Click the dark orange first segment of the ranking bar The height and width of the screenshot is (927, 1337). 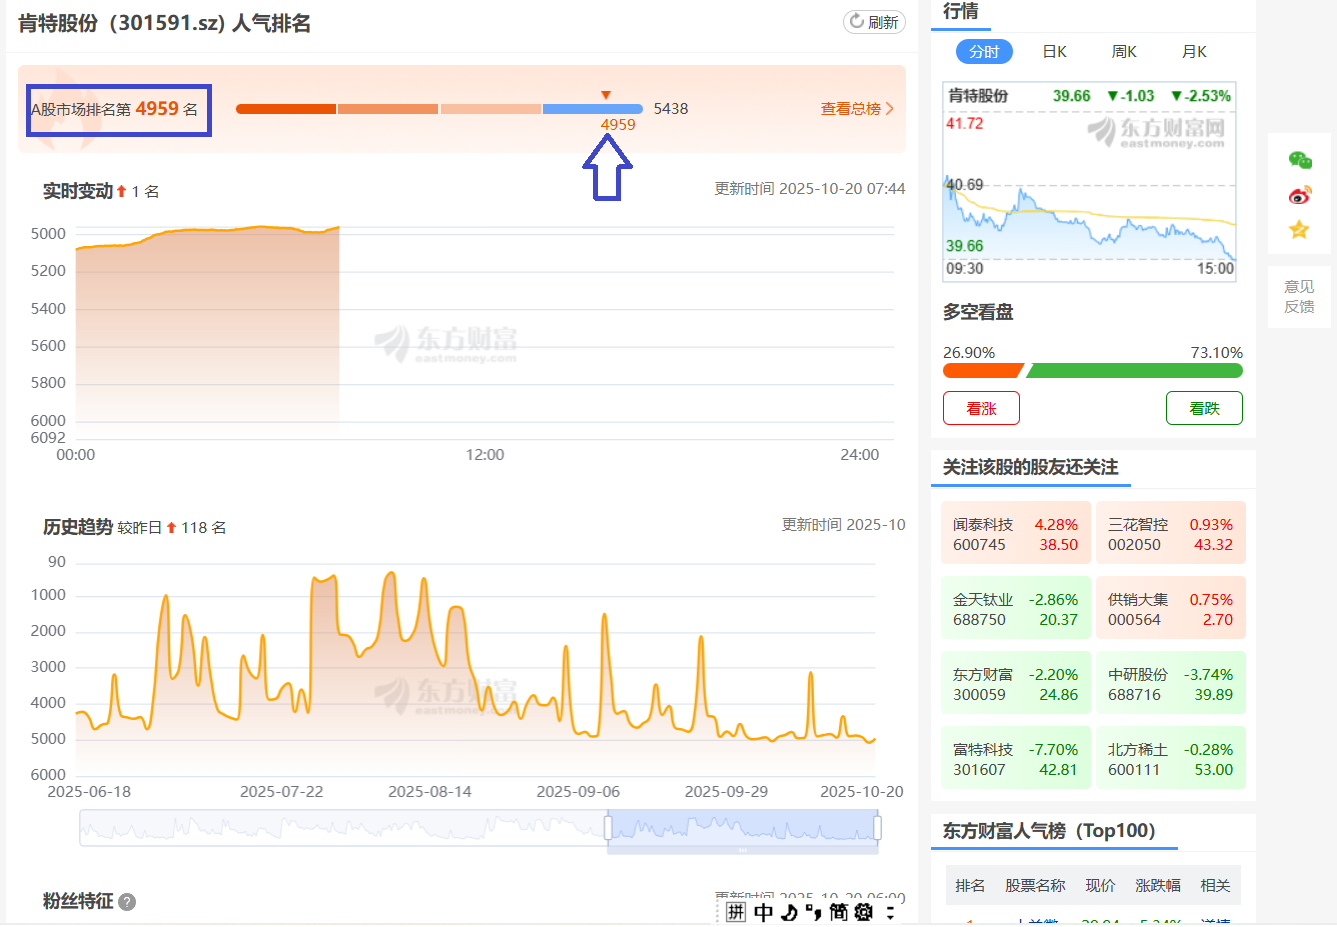tap(286, 109)
